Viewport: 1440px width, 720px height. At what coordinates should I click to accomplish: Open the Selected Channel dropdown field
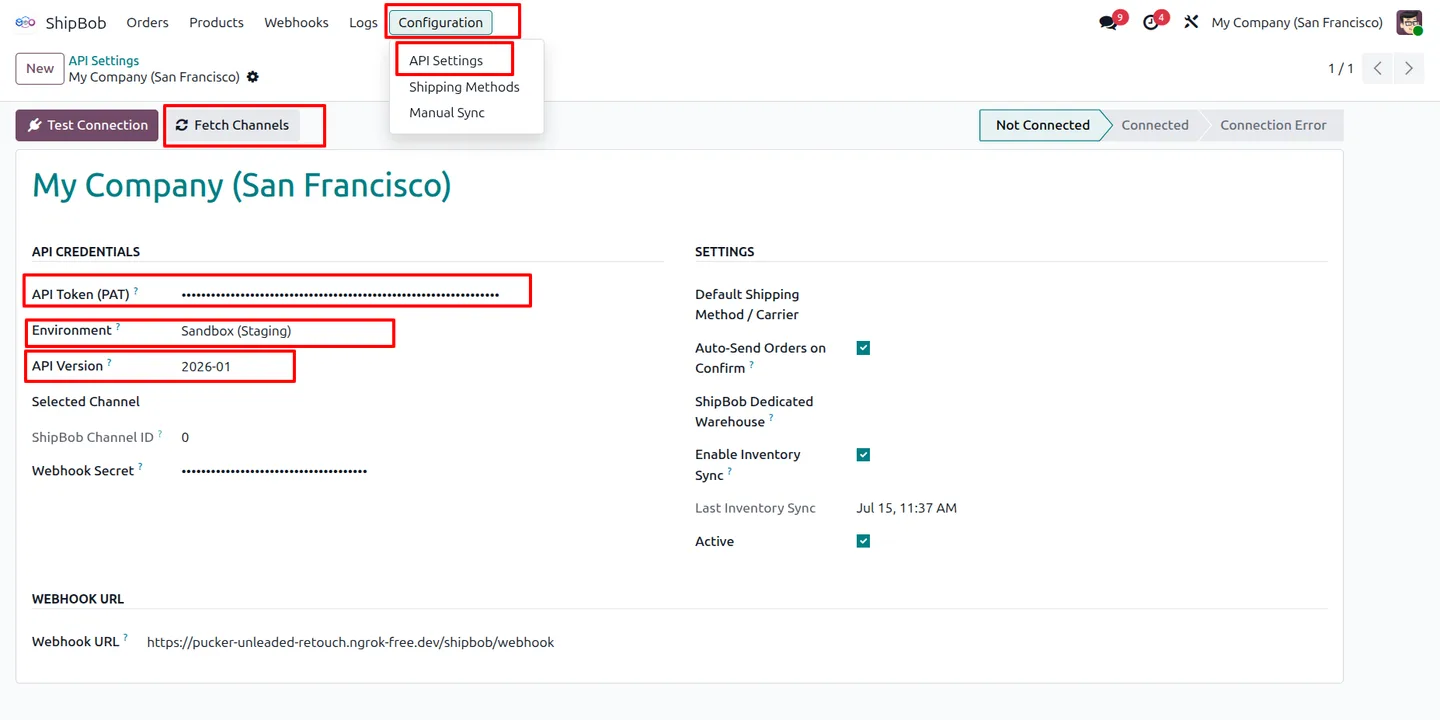pyautogui.click(x=422, y=402)
